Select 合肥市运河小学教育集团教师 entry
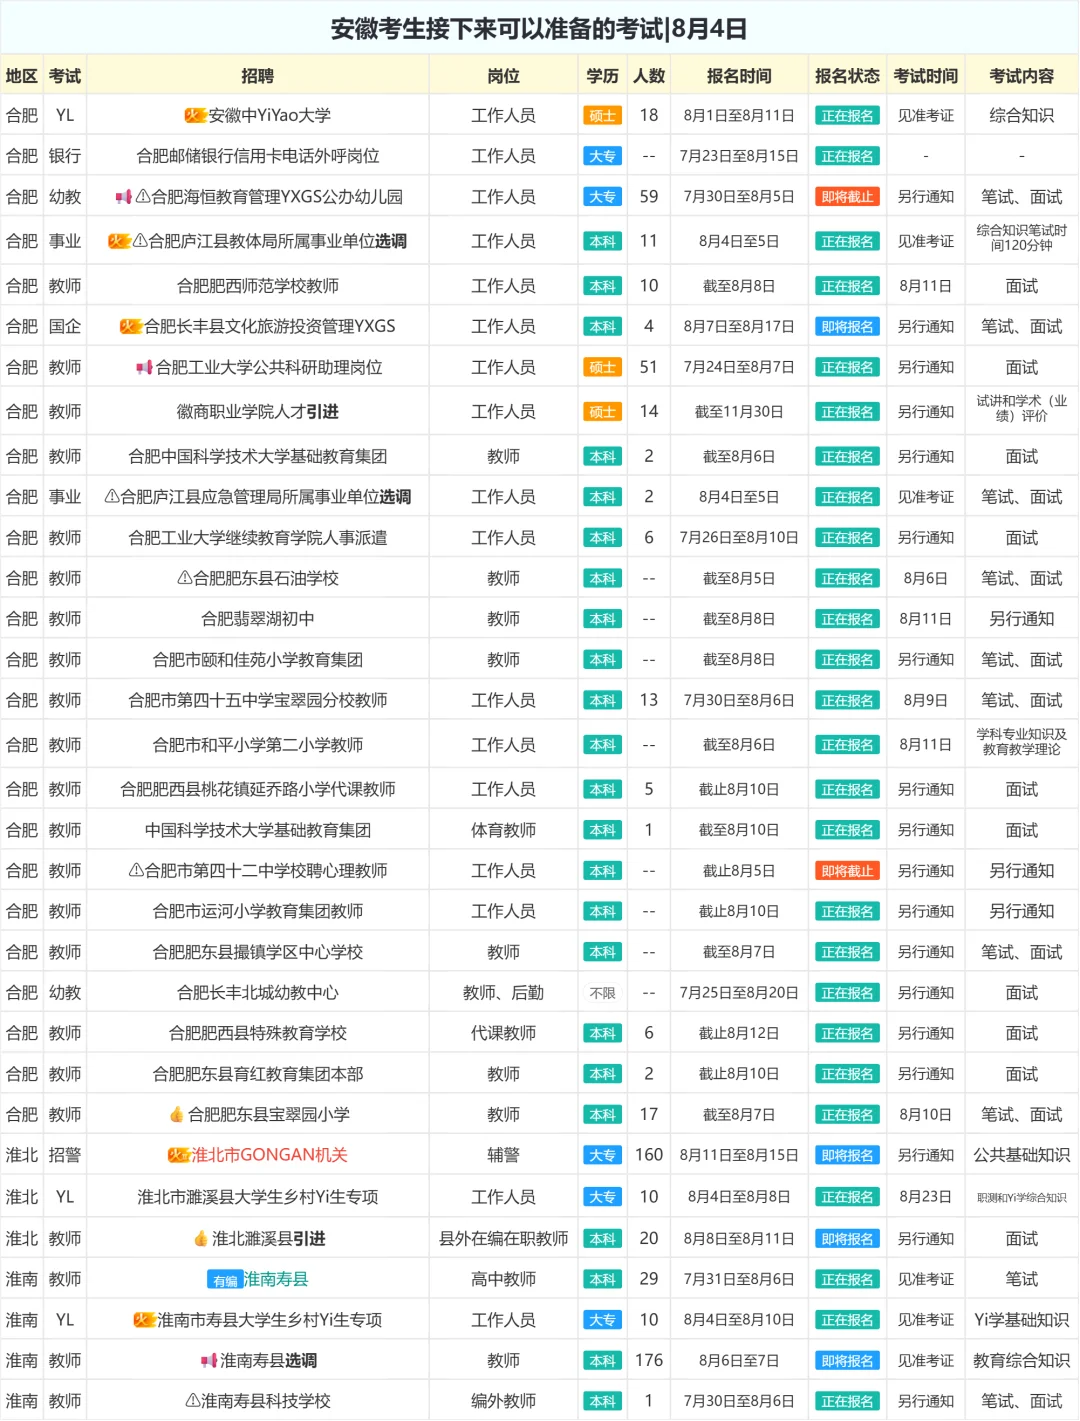The image size is (1080, 1421). 258,912
